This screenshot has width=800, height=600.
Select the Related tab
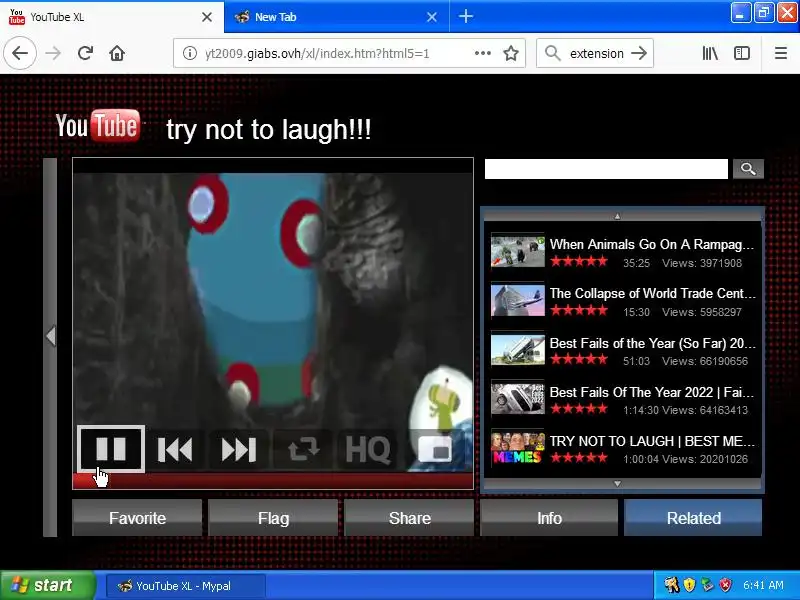[693, 518]
